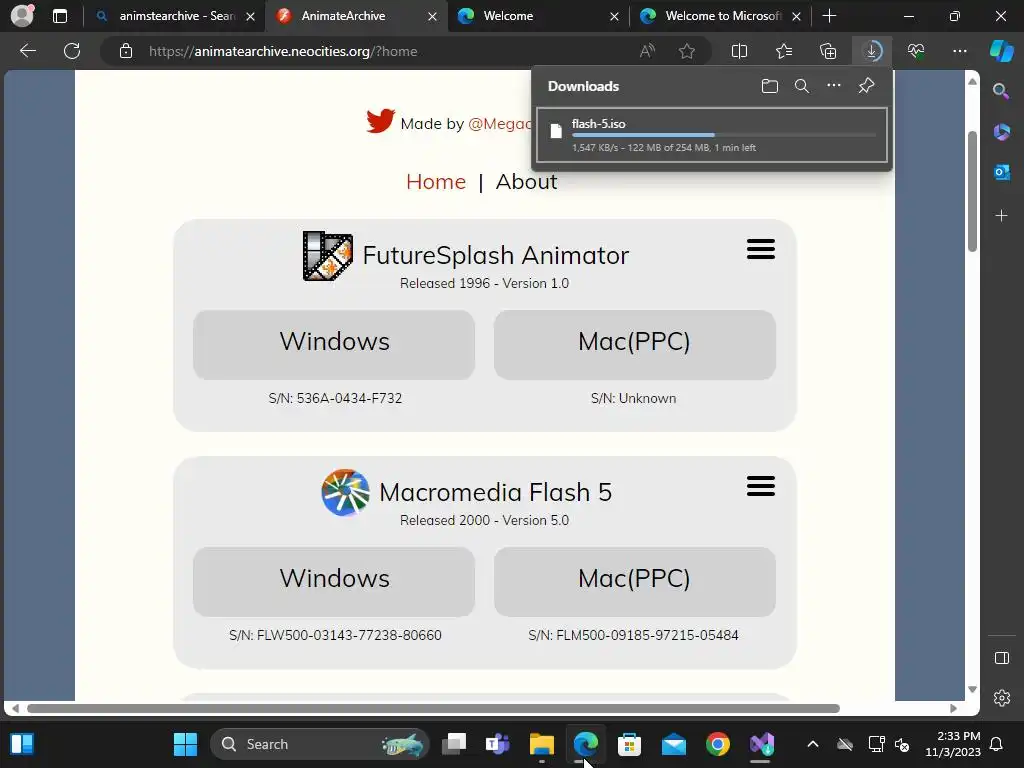Screen dimensions: 1024x768
Task: Open Task View on the taskbar
Action: [x=454, y=744]
